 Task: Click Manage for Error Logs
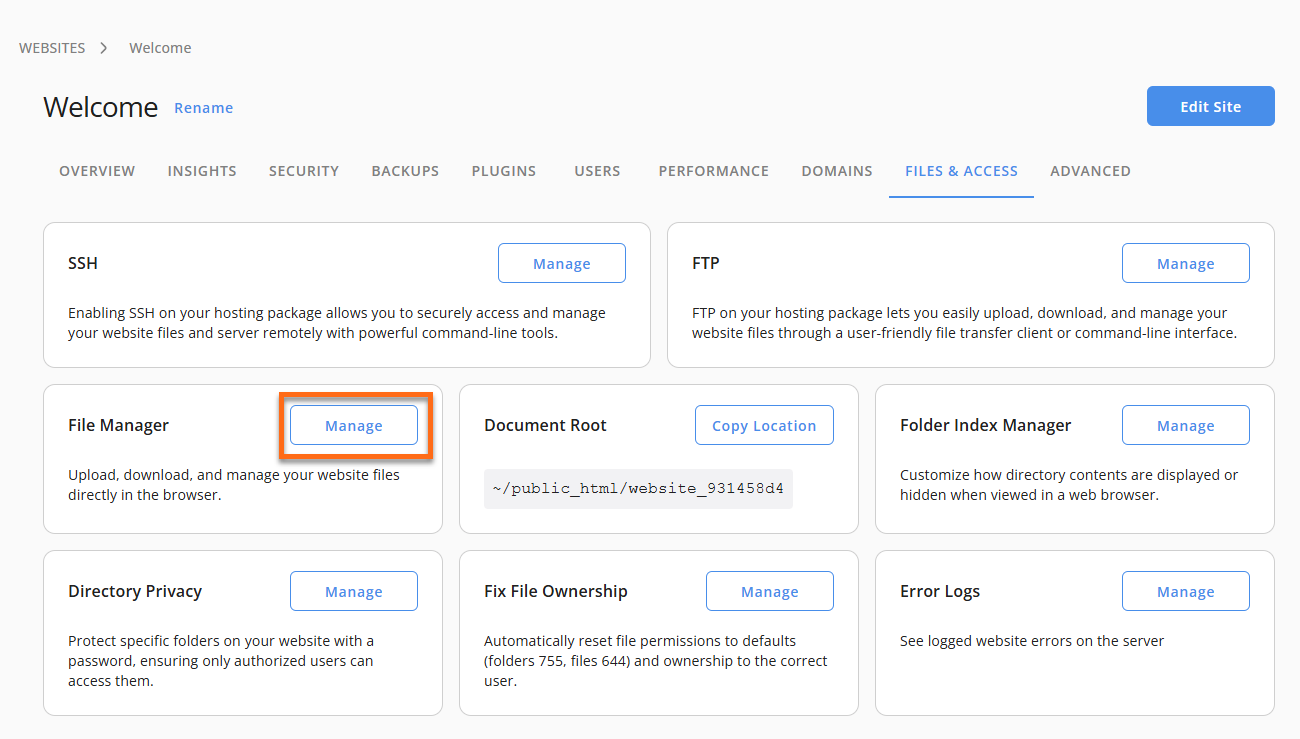click(x=1186, y=591)
